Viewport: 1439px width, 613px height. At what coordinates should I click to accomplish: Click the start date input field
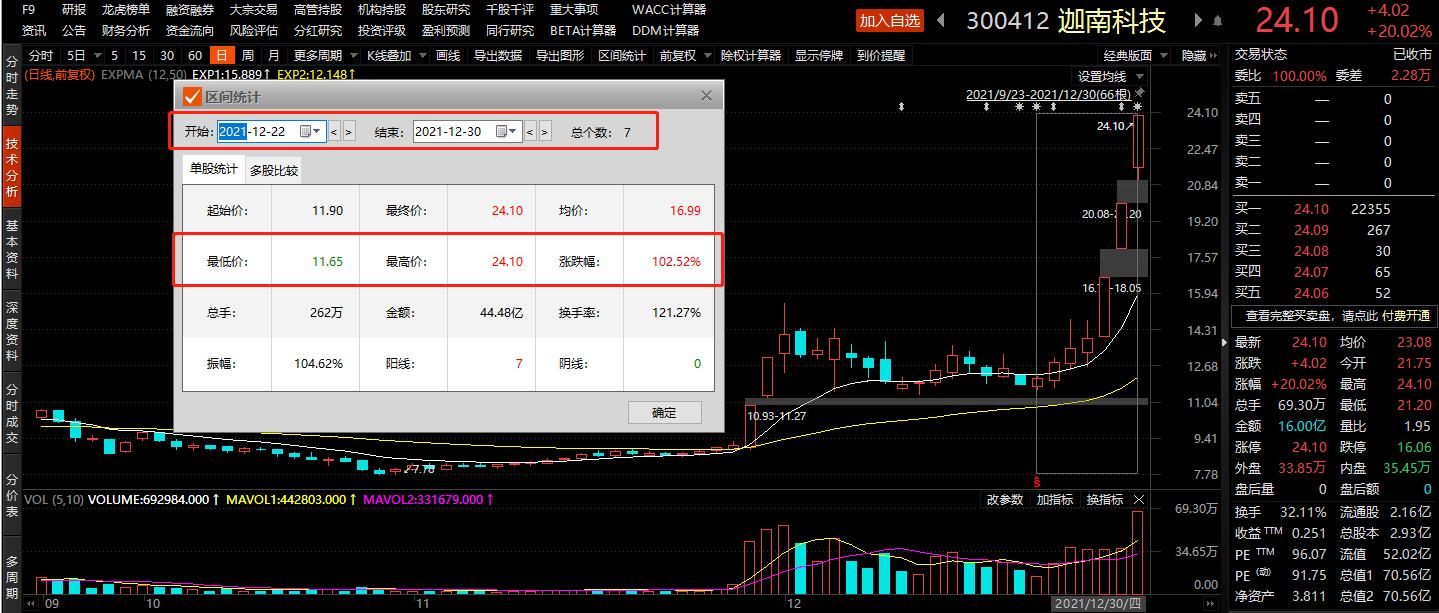(264, 131)
